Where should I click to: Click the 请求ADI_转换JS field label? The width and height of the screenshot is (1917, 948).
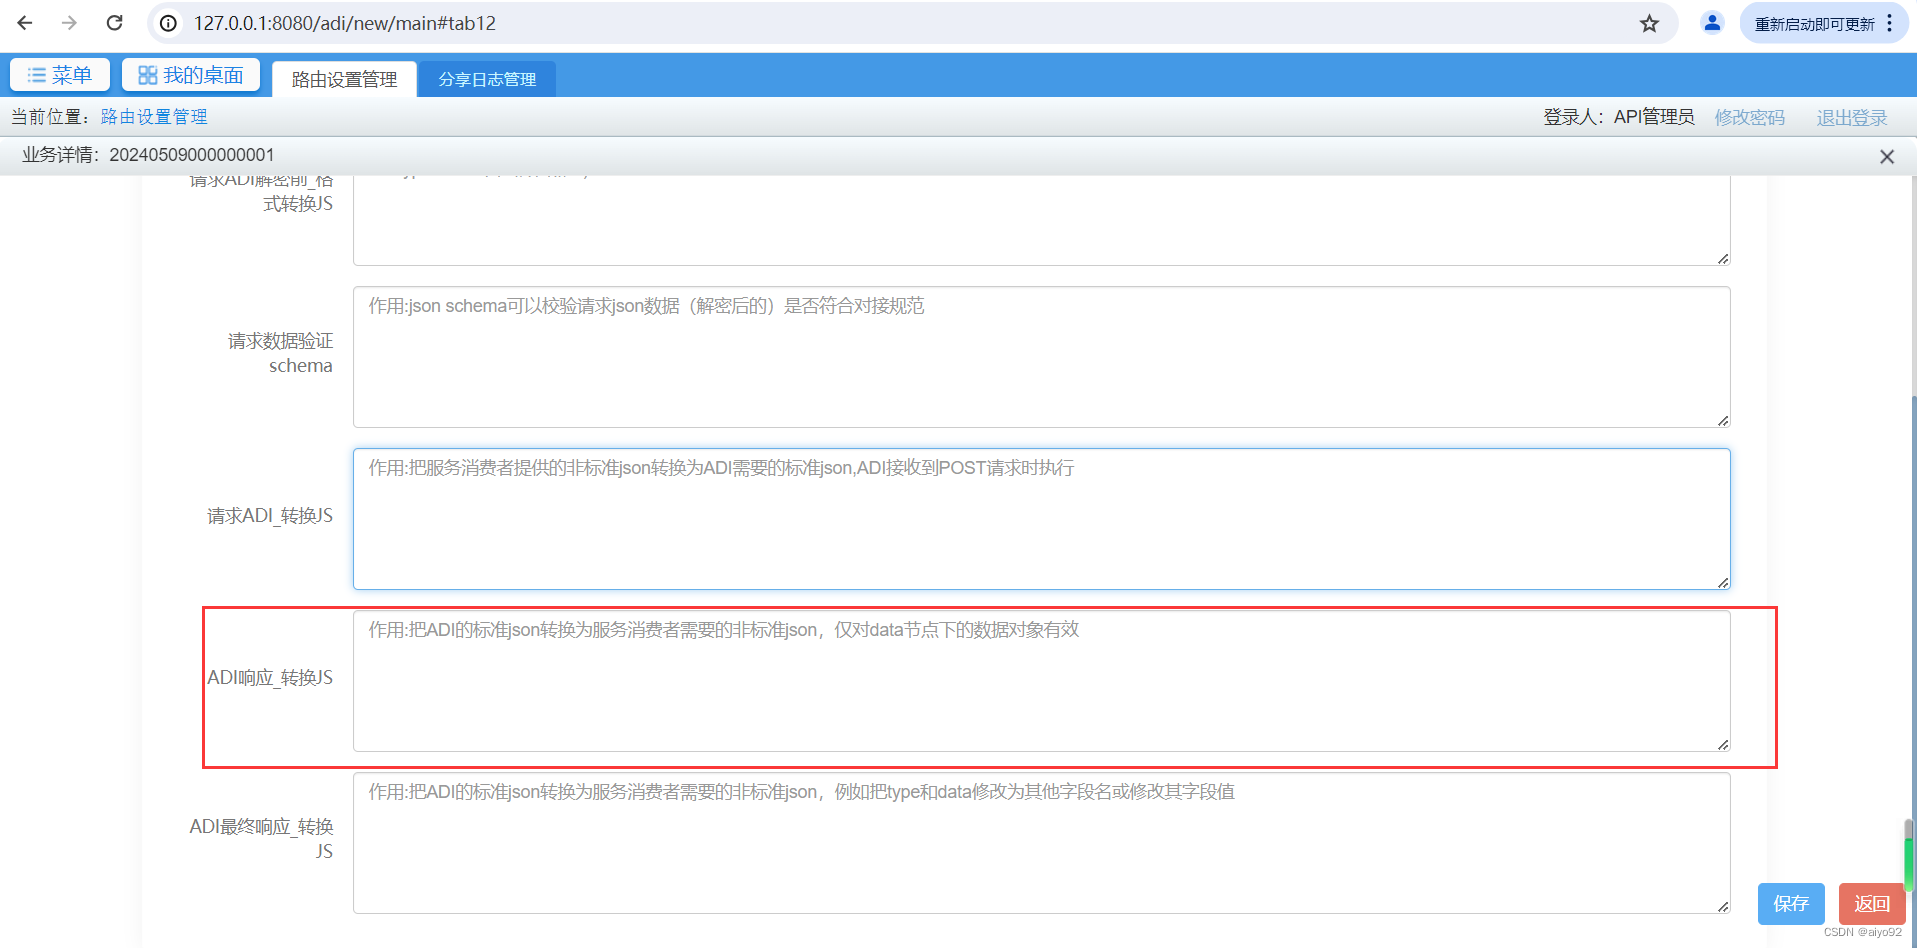tap(270, 516)
